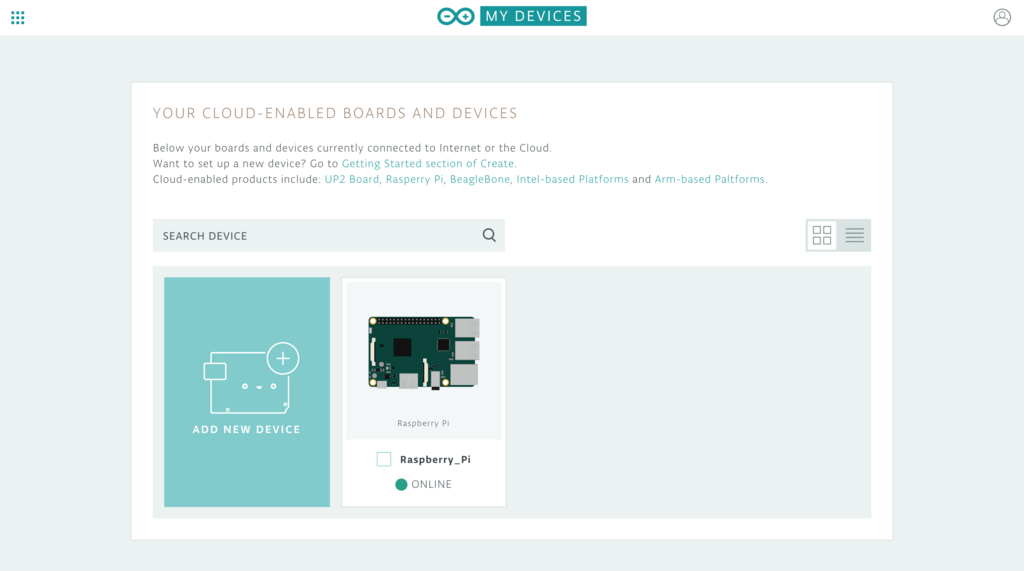1024x571 pixels.
Task: Open Getting Started section of Create link
Action: click(428, 163)
